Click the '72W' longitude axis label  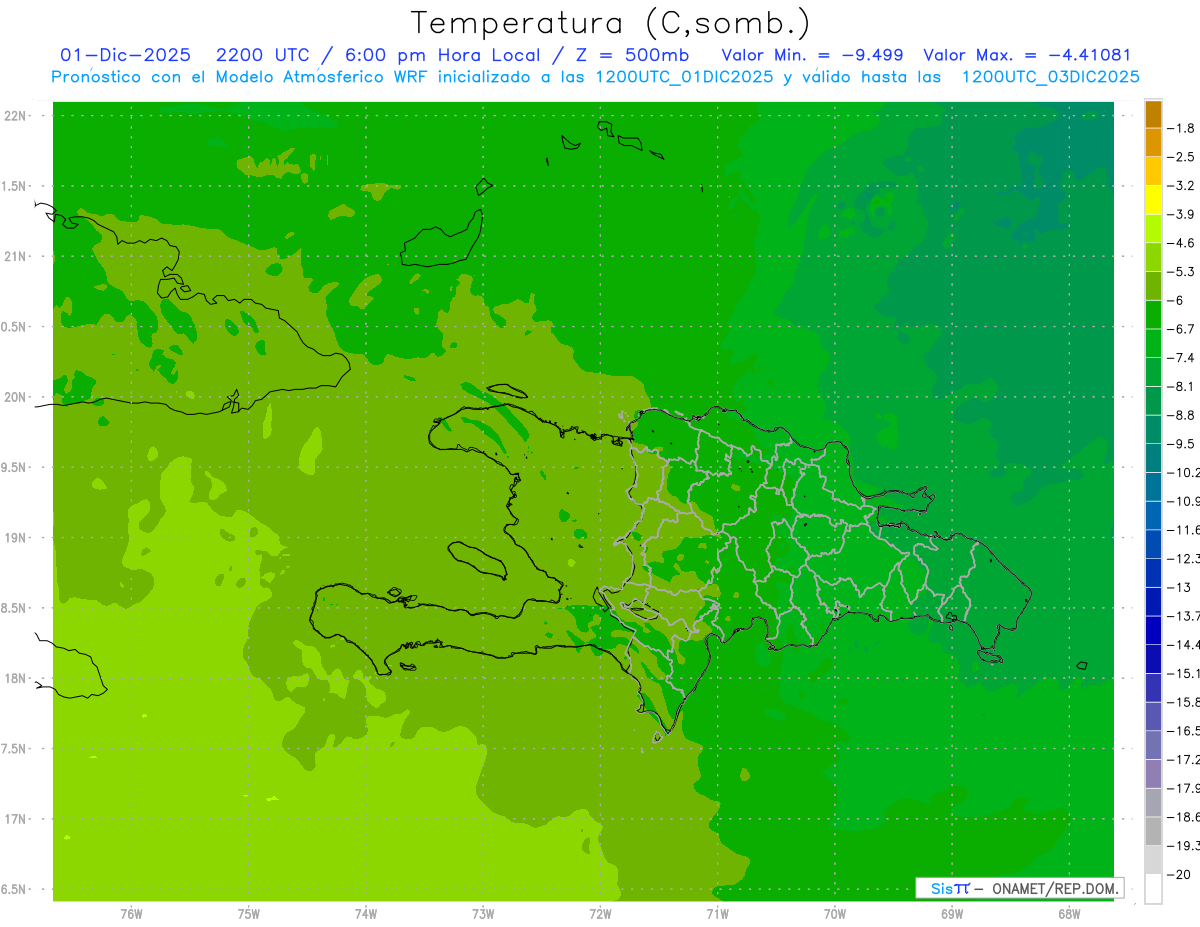(x=600, y=913)
